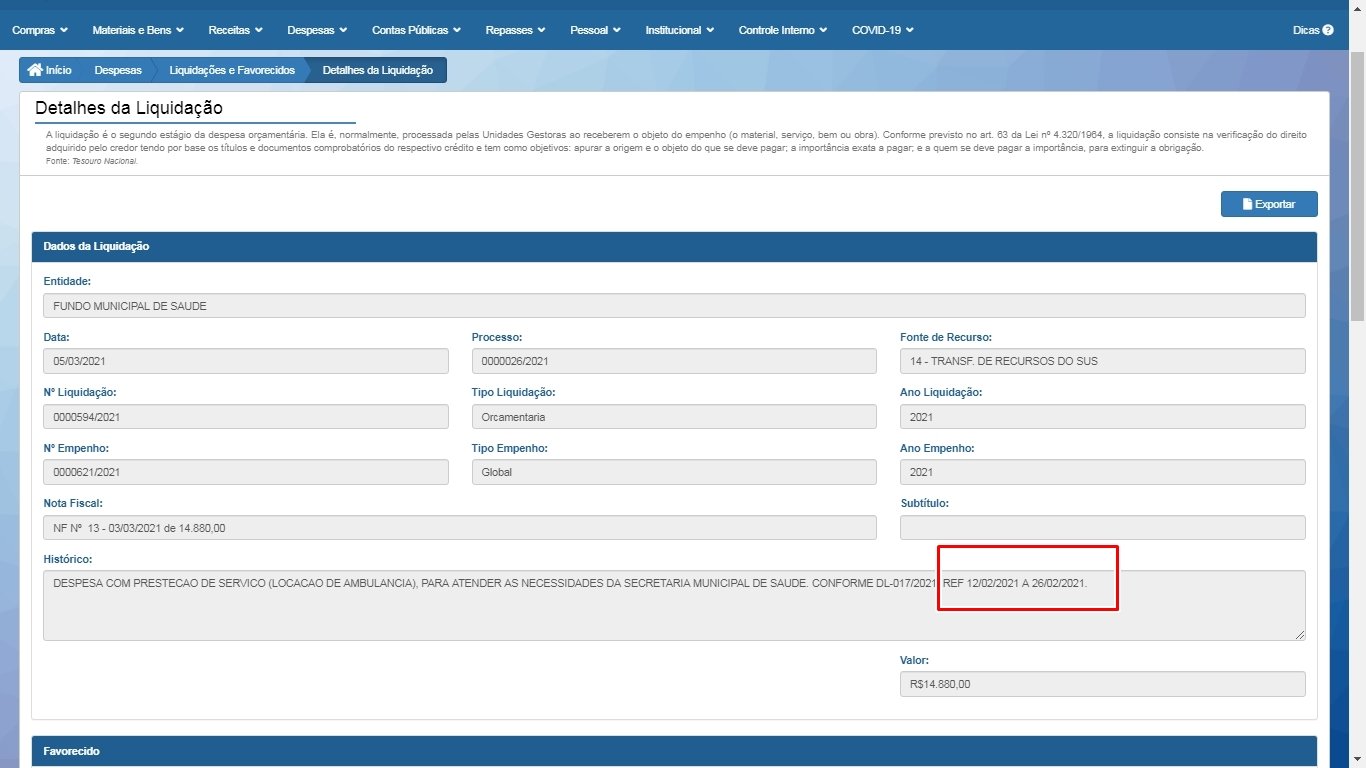Click the home icon in breadcrumb
This screenshot has width=1366, height=768.
click(x=35, y=70)
